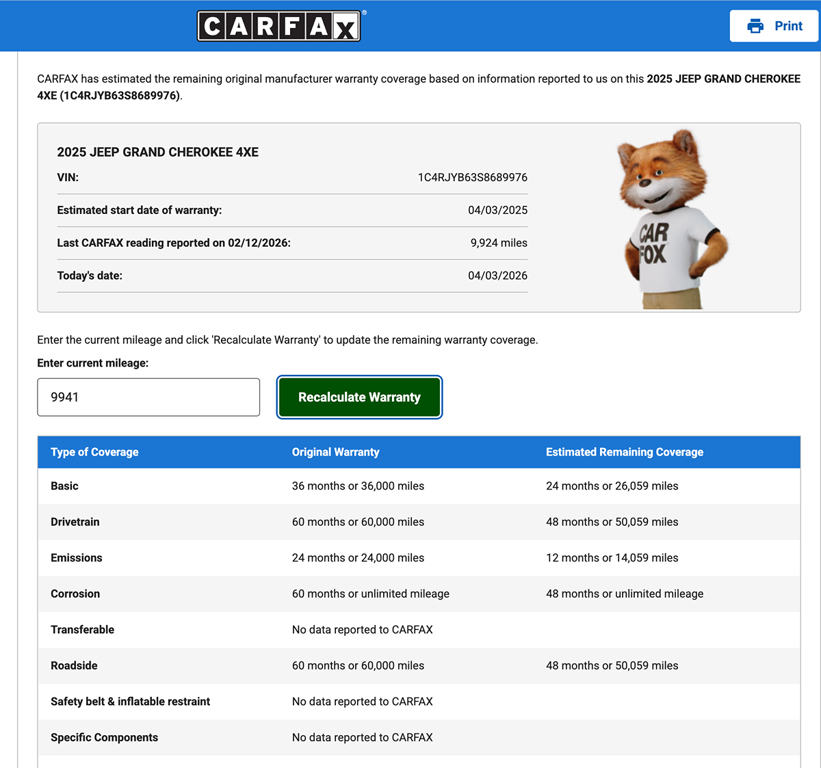This screenshot has width=821, height=768.
Task: Click the VIN number in the vehicle card
Action: tap(472, 178)
